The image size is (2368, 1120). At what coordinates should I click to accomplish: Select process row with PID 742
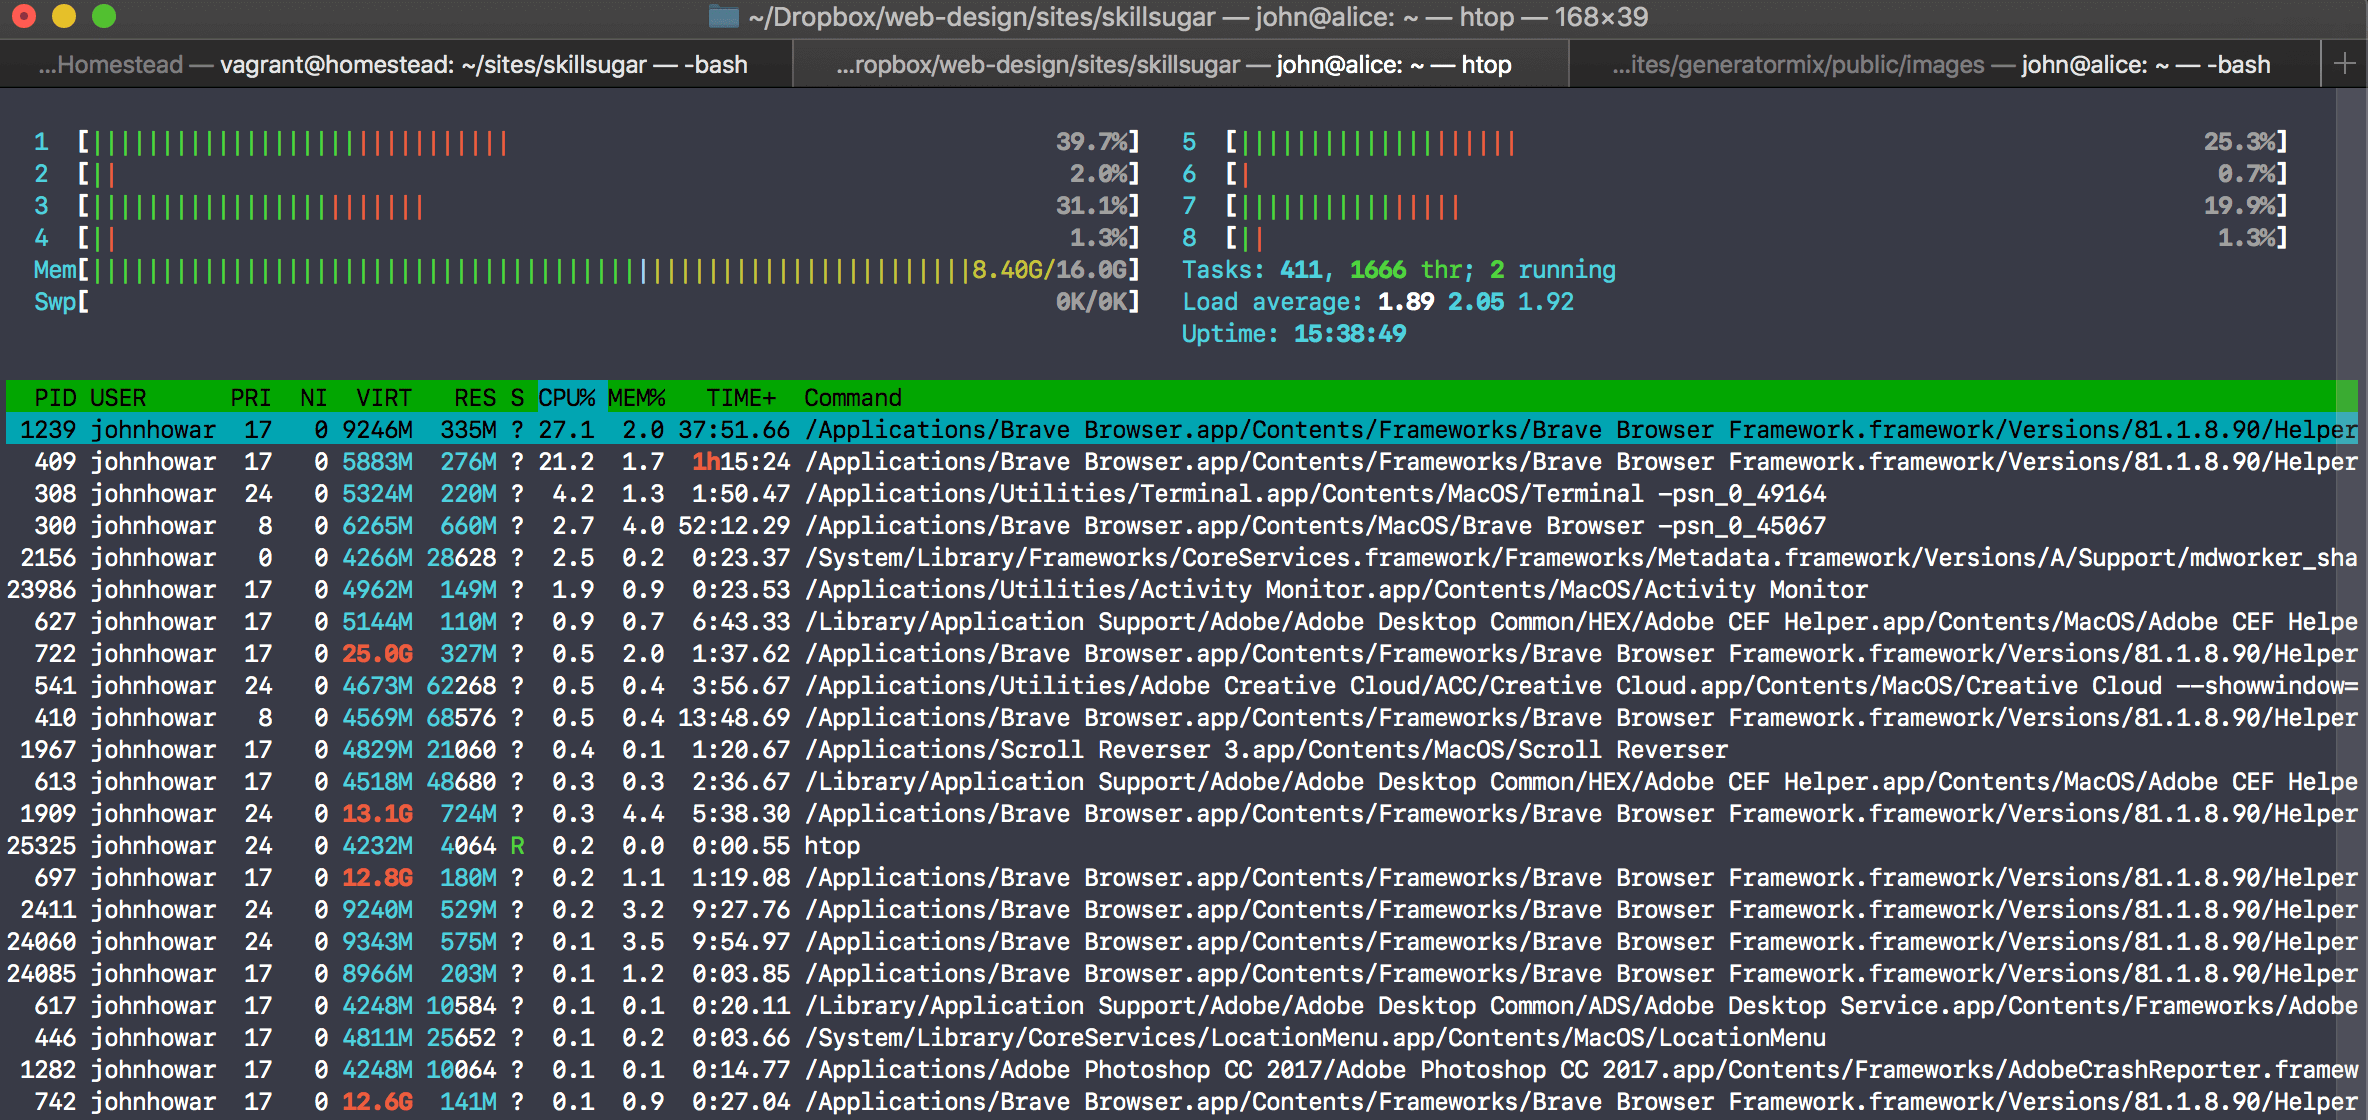1182,1102
